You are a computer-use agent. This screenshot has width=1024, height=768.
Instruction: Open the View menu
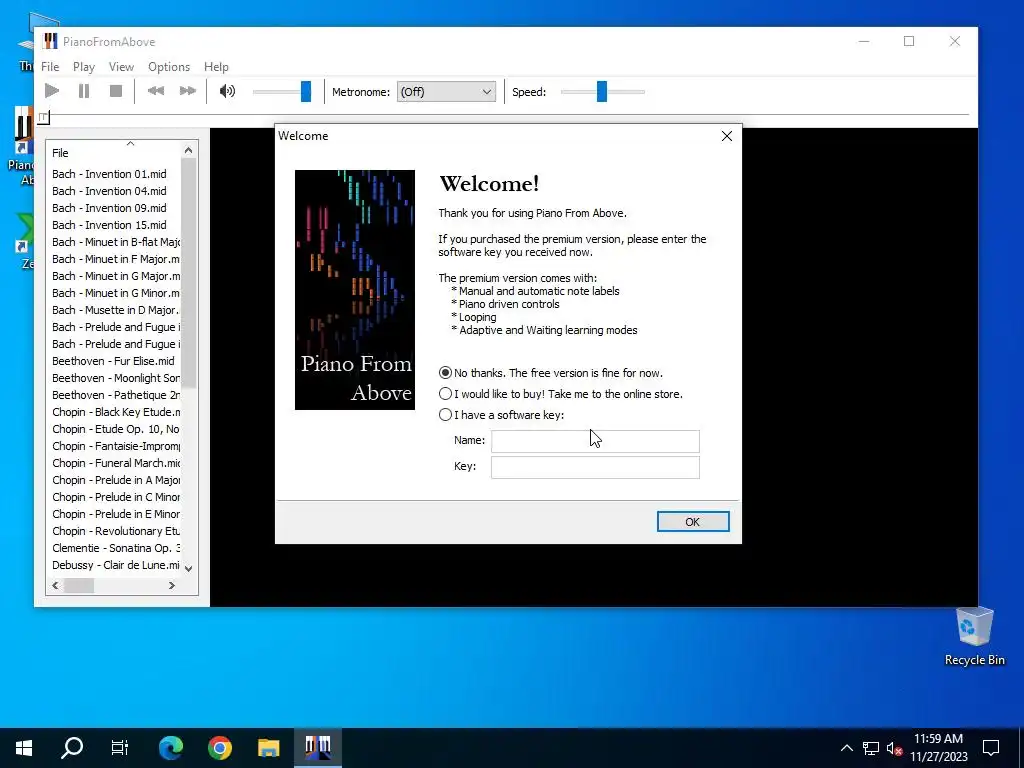click(121, 67)
